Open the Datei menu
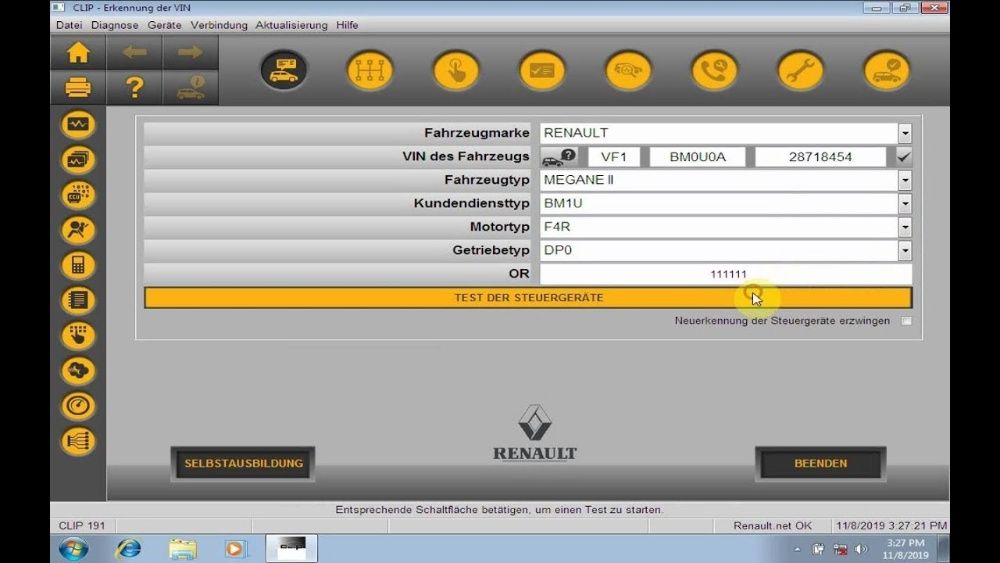 pos(69,25)
